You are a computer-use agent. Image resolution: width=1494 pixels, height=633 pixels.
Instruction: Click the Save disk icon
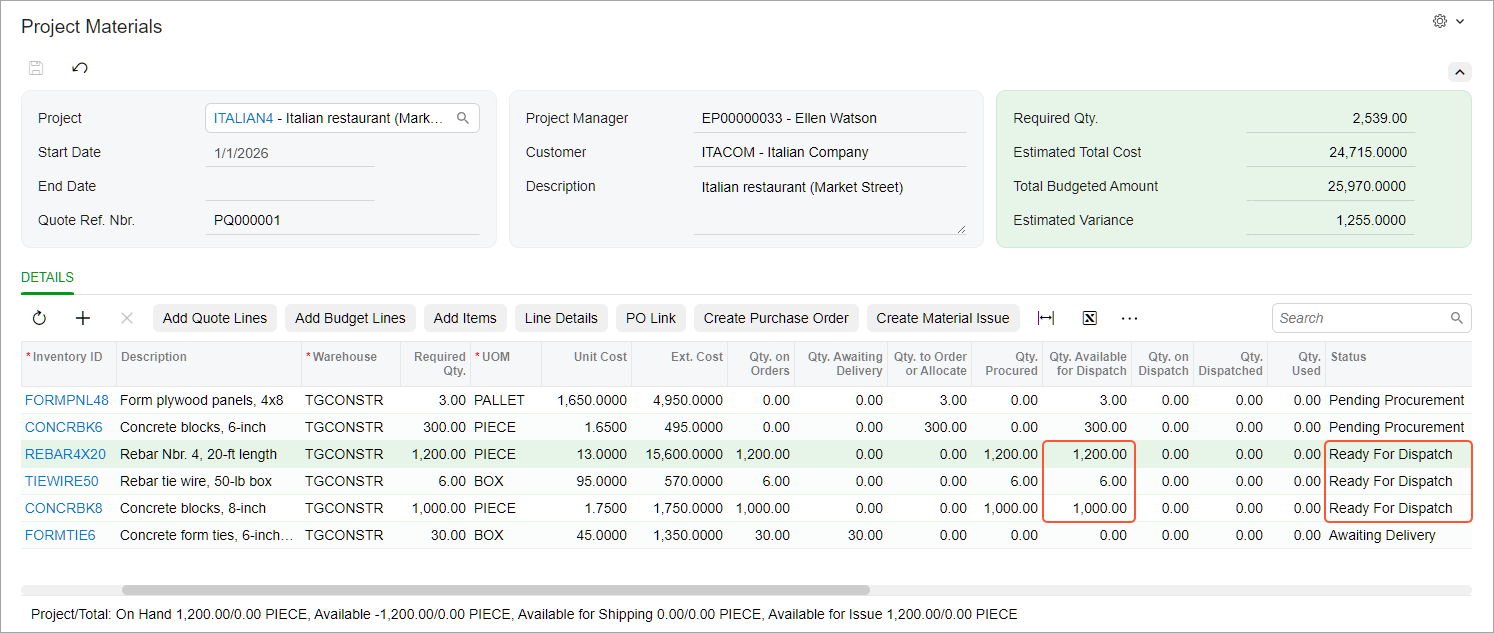pos(36,68)
